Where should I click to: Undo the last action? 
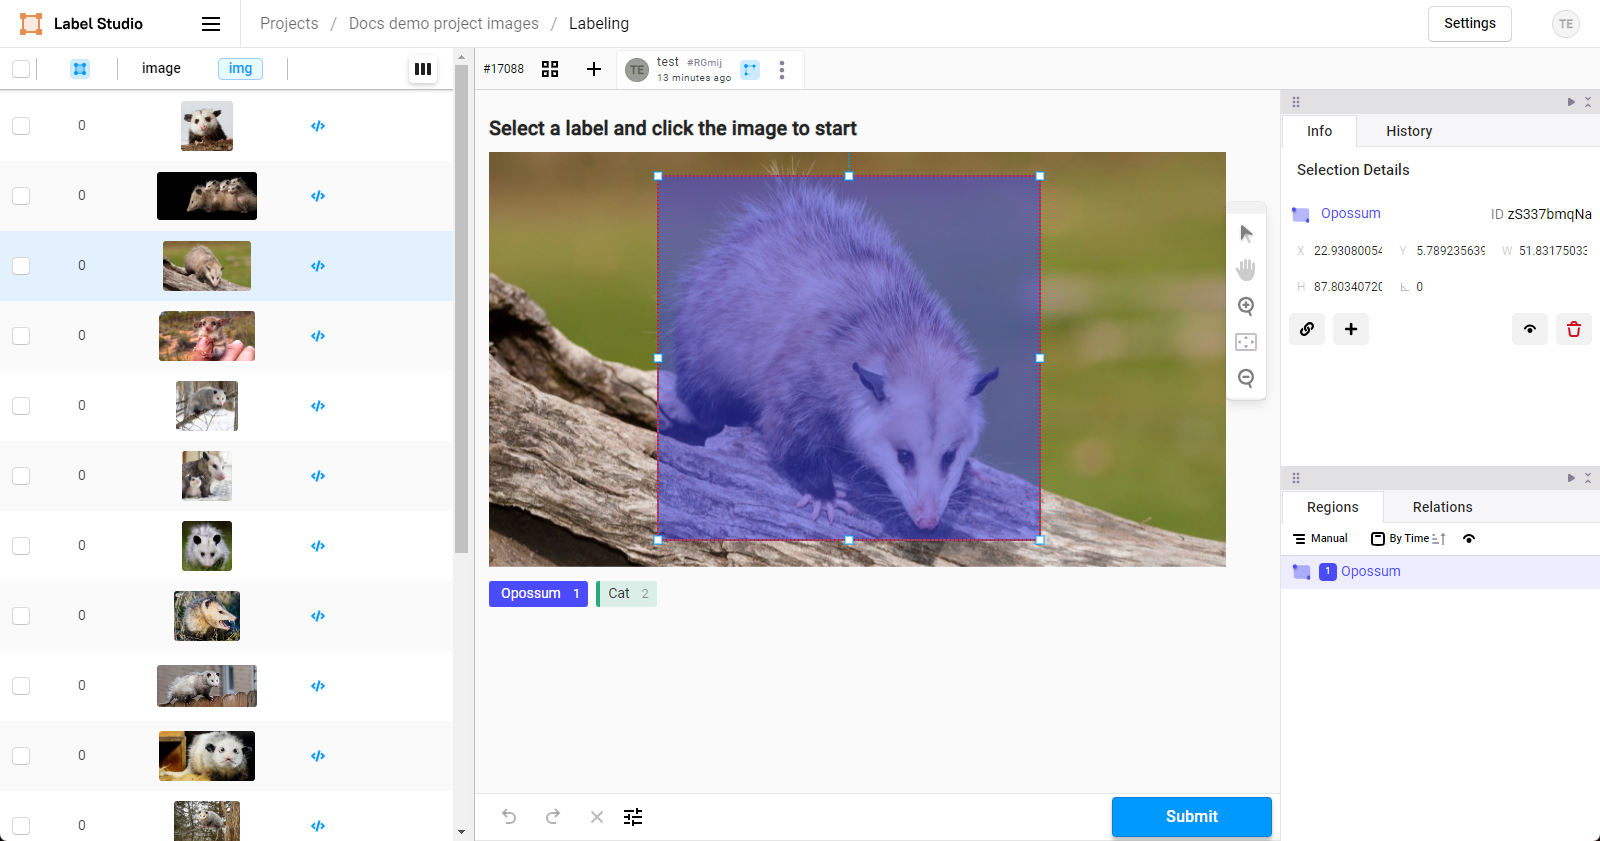(509, 817)
